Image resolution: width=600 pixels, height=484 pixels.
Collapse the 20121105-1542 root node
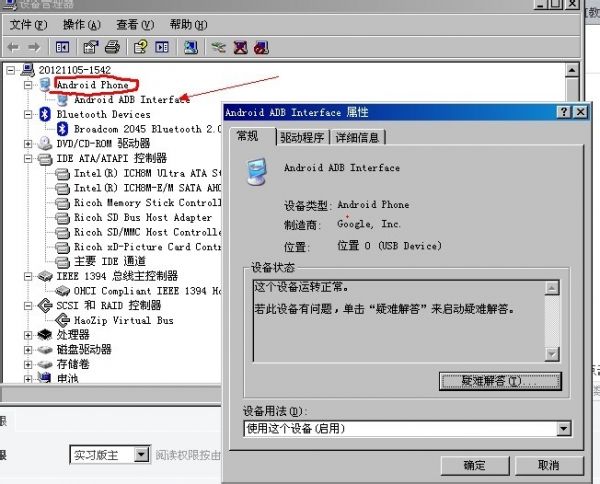coord(11,70)
